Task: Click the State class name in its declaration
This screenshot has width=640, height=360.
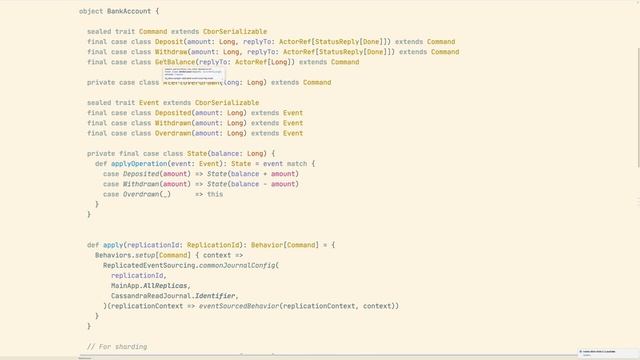Action: (x=197, y=153)
